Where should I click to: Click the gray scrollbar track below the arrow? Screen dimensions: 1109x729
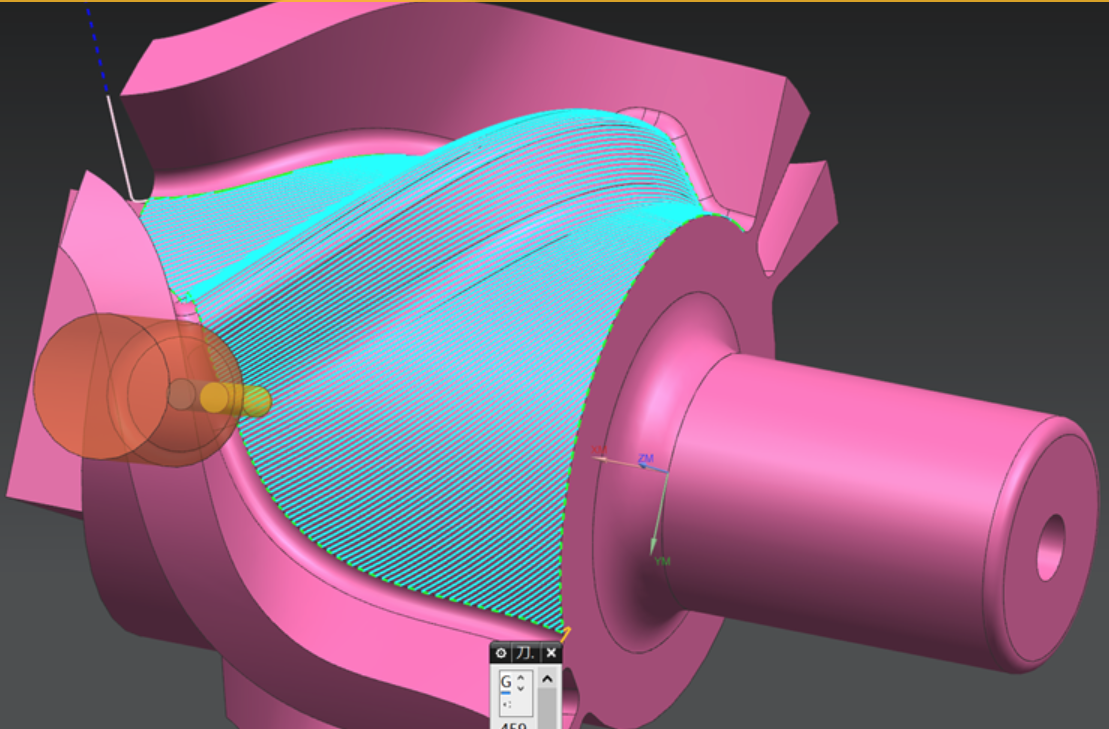pos(547,710)
